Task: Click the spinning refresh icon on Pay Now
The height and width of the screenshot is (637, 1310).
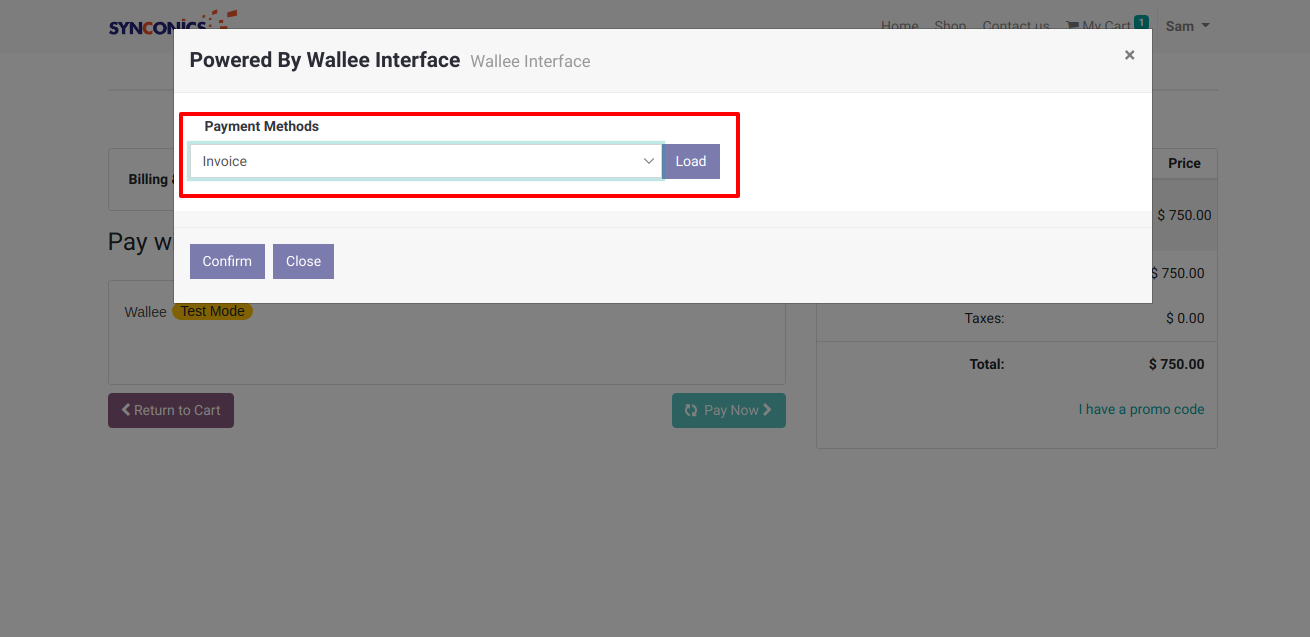Action: (691, 410)
